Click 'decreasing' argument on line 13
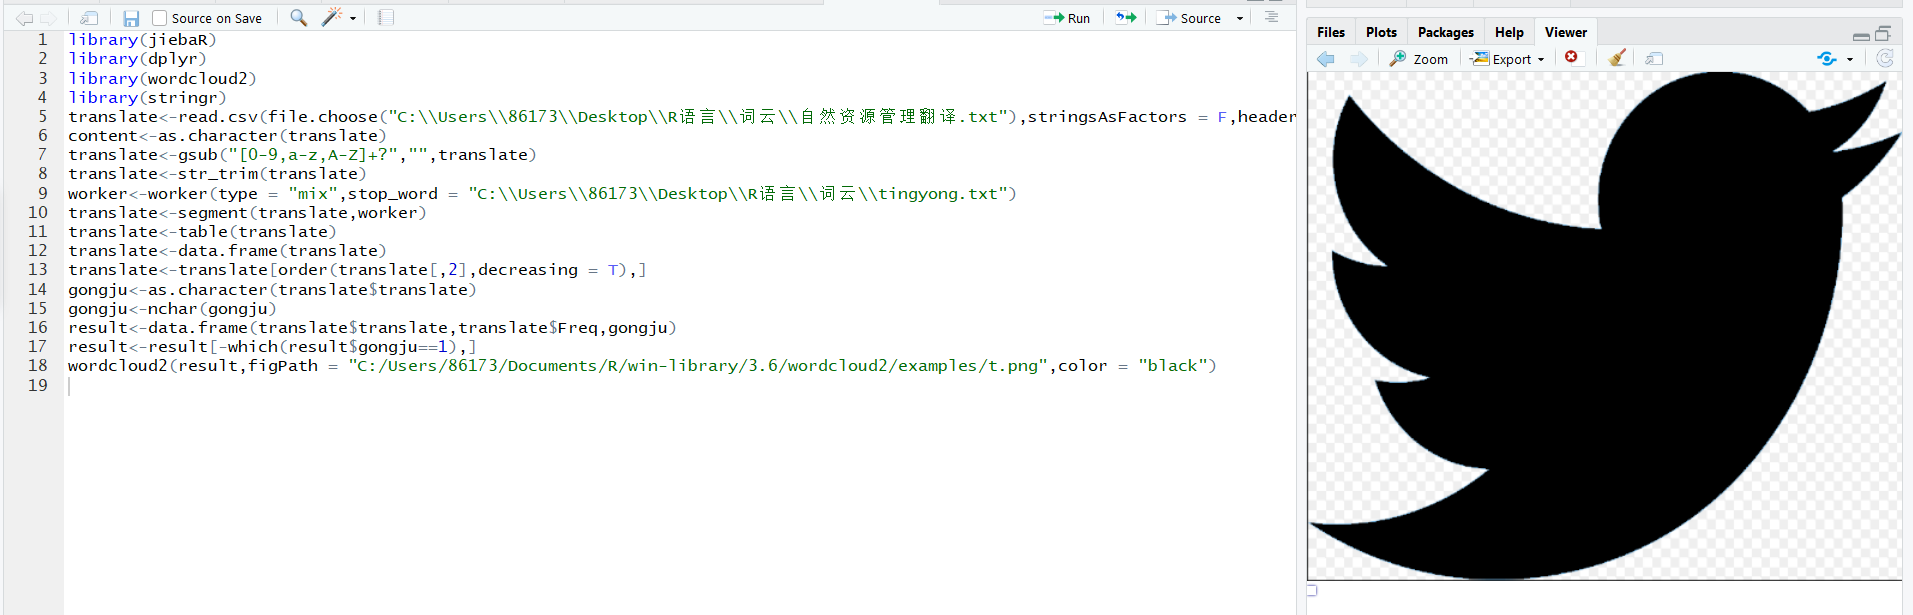The image size is (1913, 615). click(528, 270)
